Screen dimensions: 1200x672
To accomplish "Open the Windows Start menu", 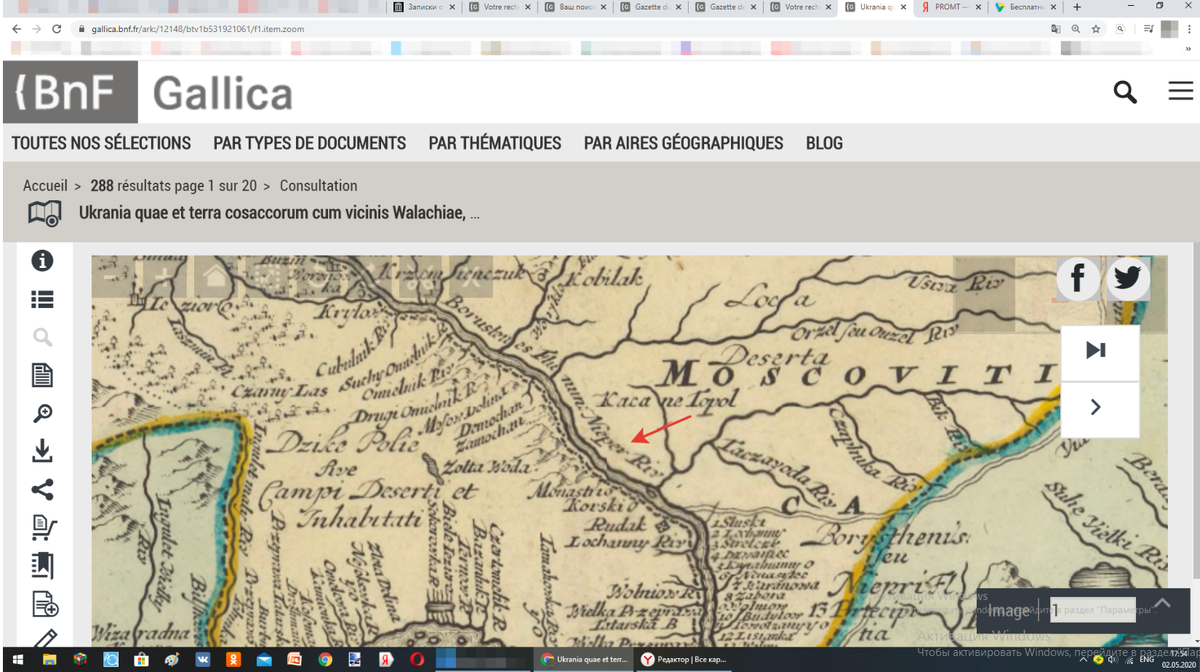I will click(19, 660).
